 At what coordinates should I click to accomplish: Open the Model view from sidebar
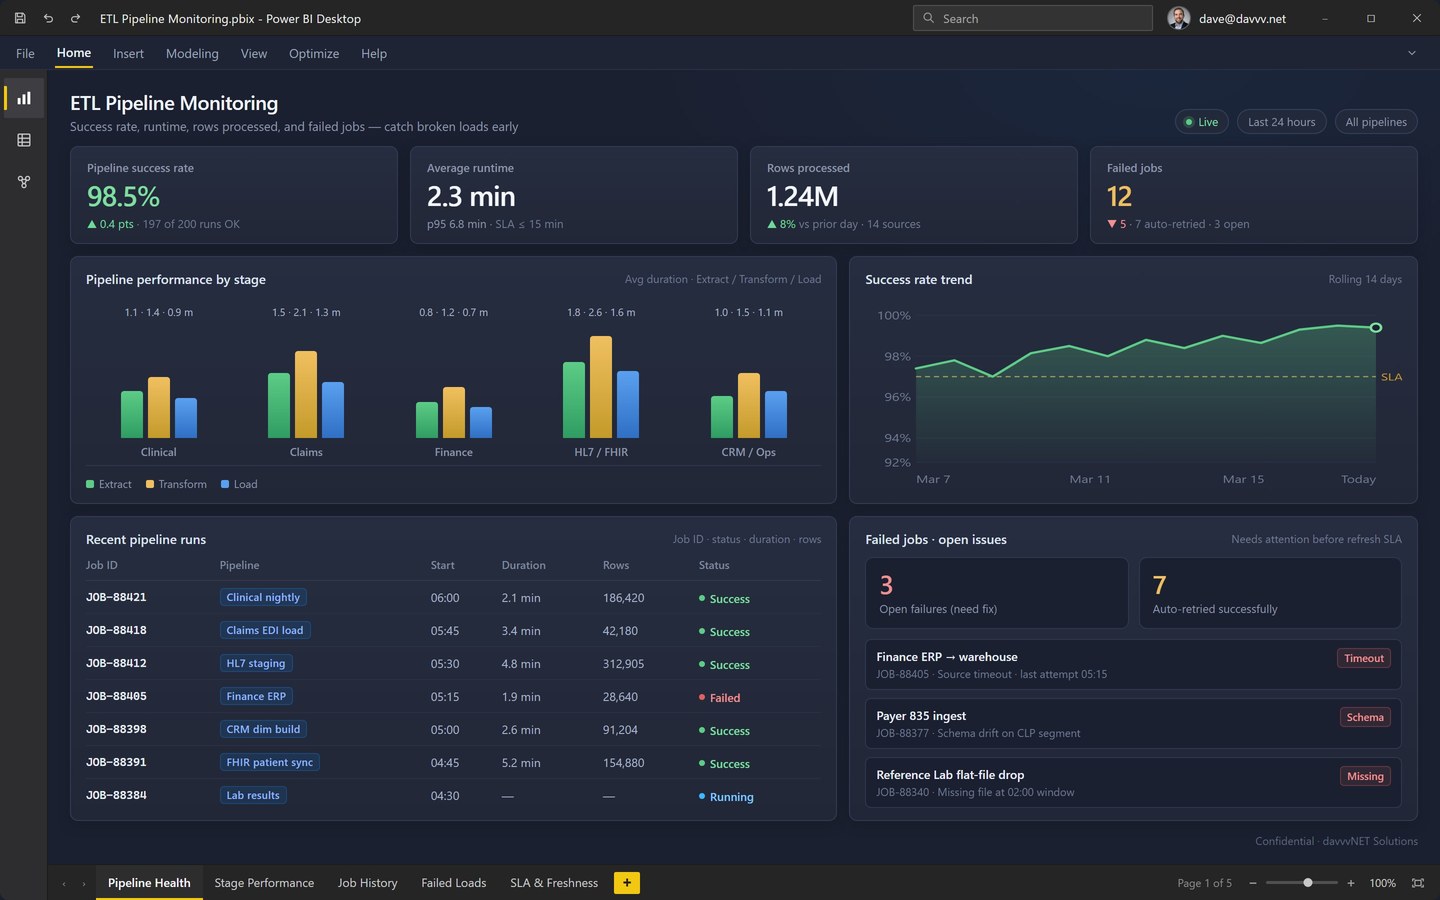click(x=24, y=182)
